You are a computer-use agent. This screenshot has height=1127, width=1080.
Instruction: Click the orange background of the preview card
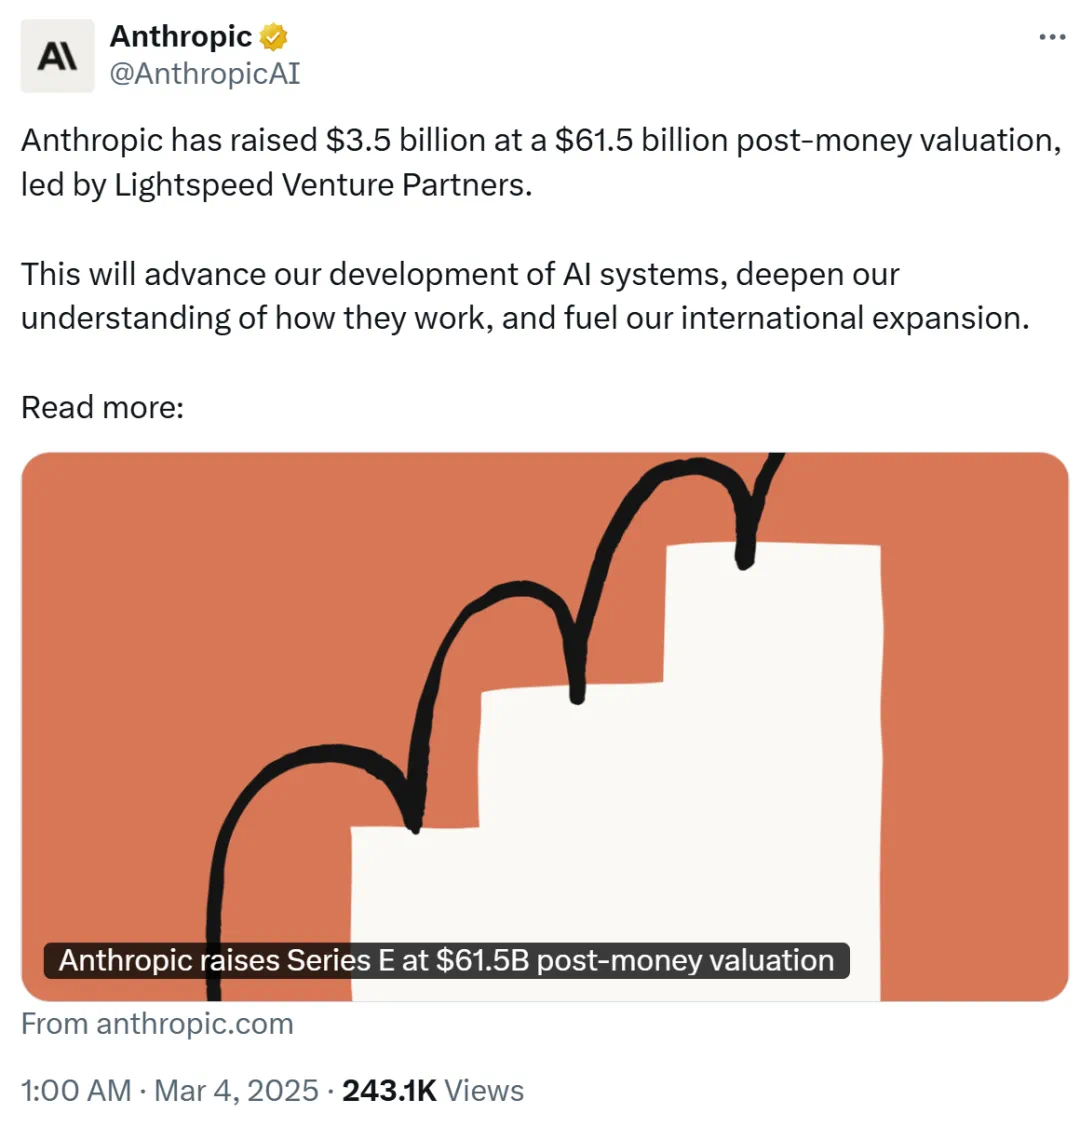(970, 719)
